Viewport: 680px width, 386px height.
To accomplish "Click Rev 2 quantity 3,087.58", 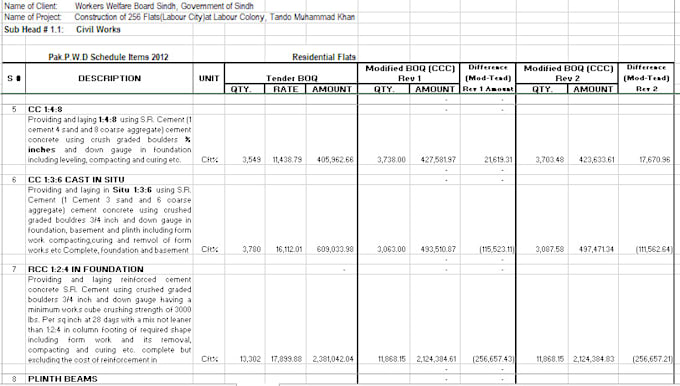I will pyautogui.click(x=549, y=249).
